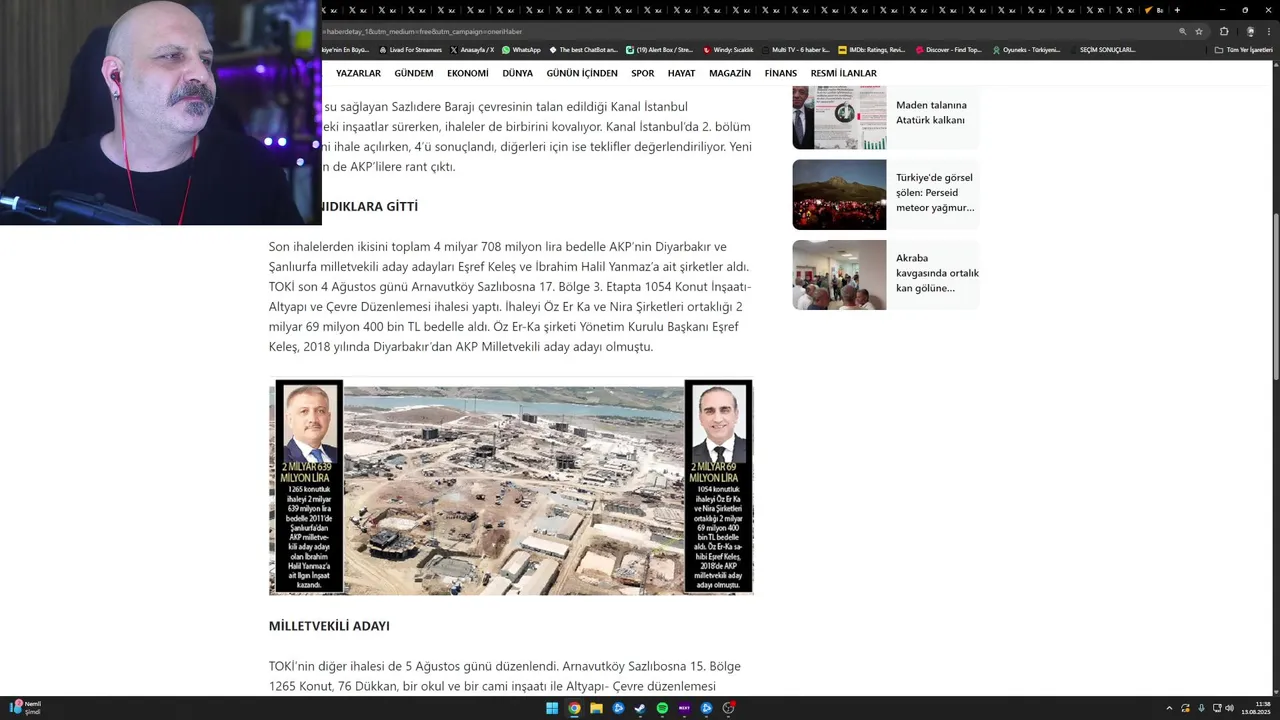Open Chrome extensions puzzle icon
The image size is (1280, 720).
[1224, 31]
